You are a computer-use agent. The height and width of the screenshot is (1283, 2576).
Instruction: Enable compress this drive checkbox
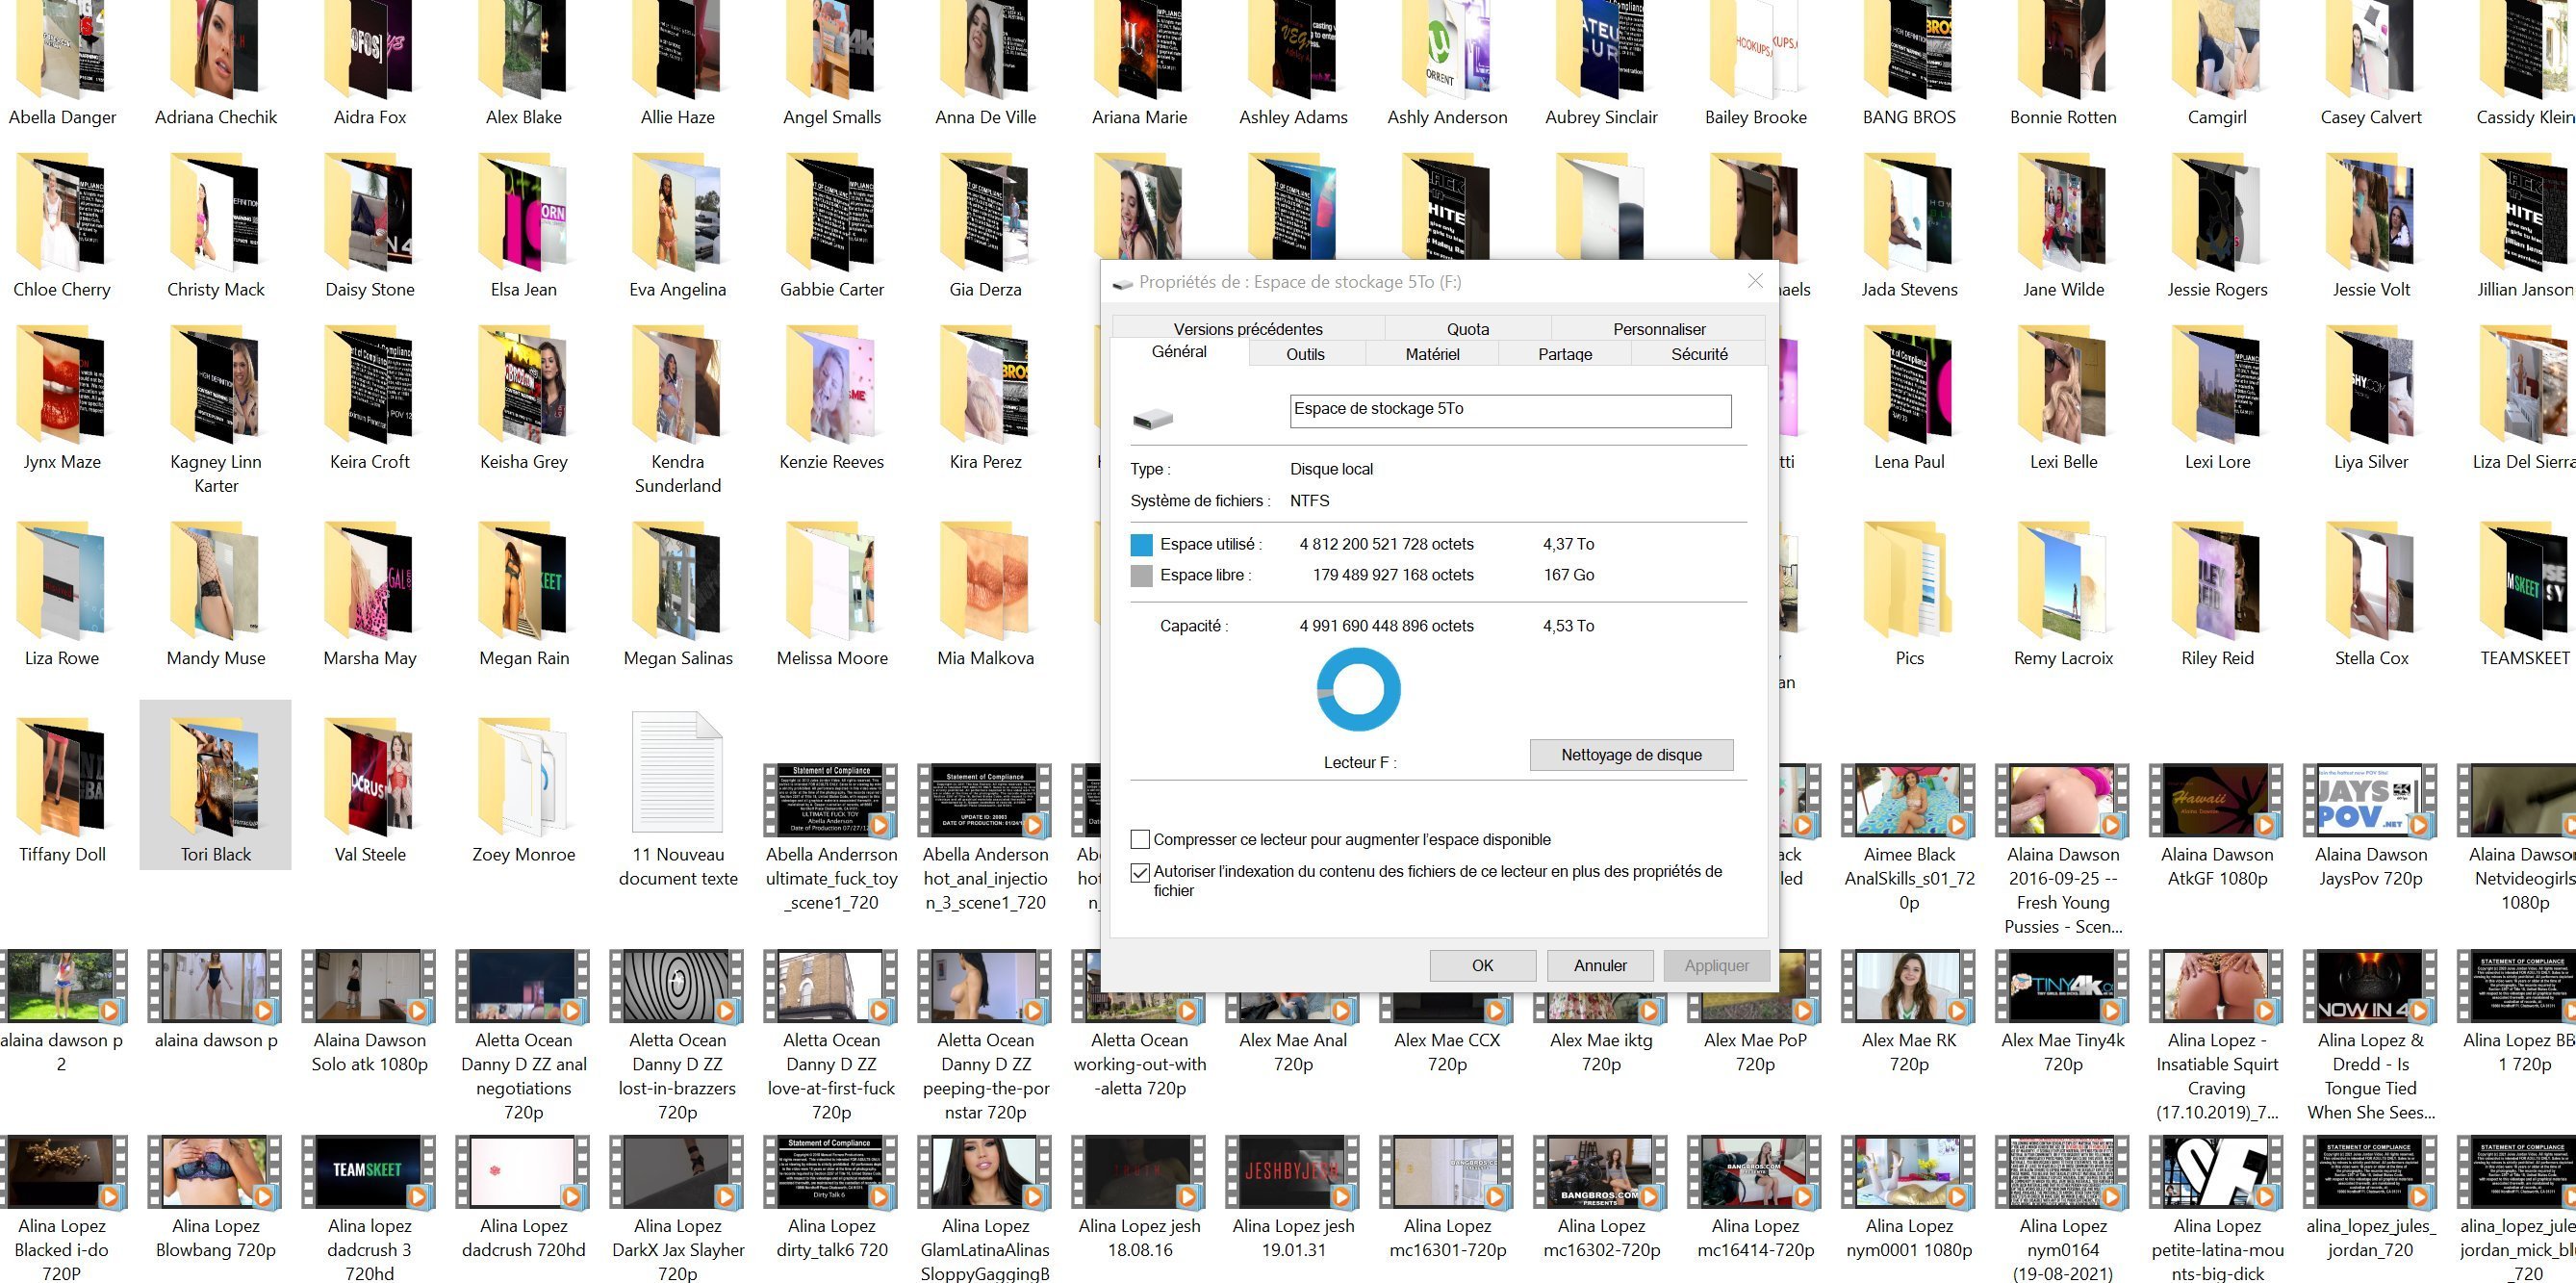(x=1140, y=839)
